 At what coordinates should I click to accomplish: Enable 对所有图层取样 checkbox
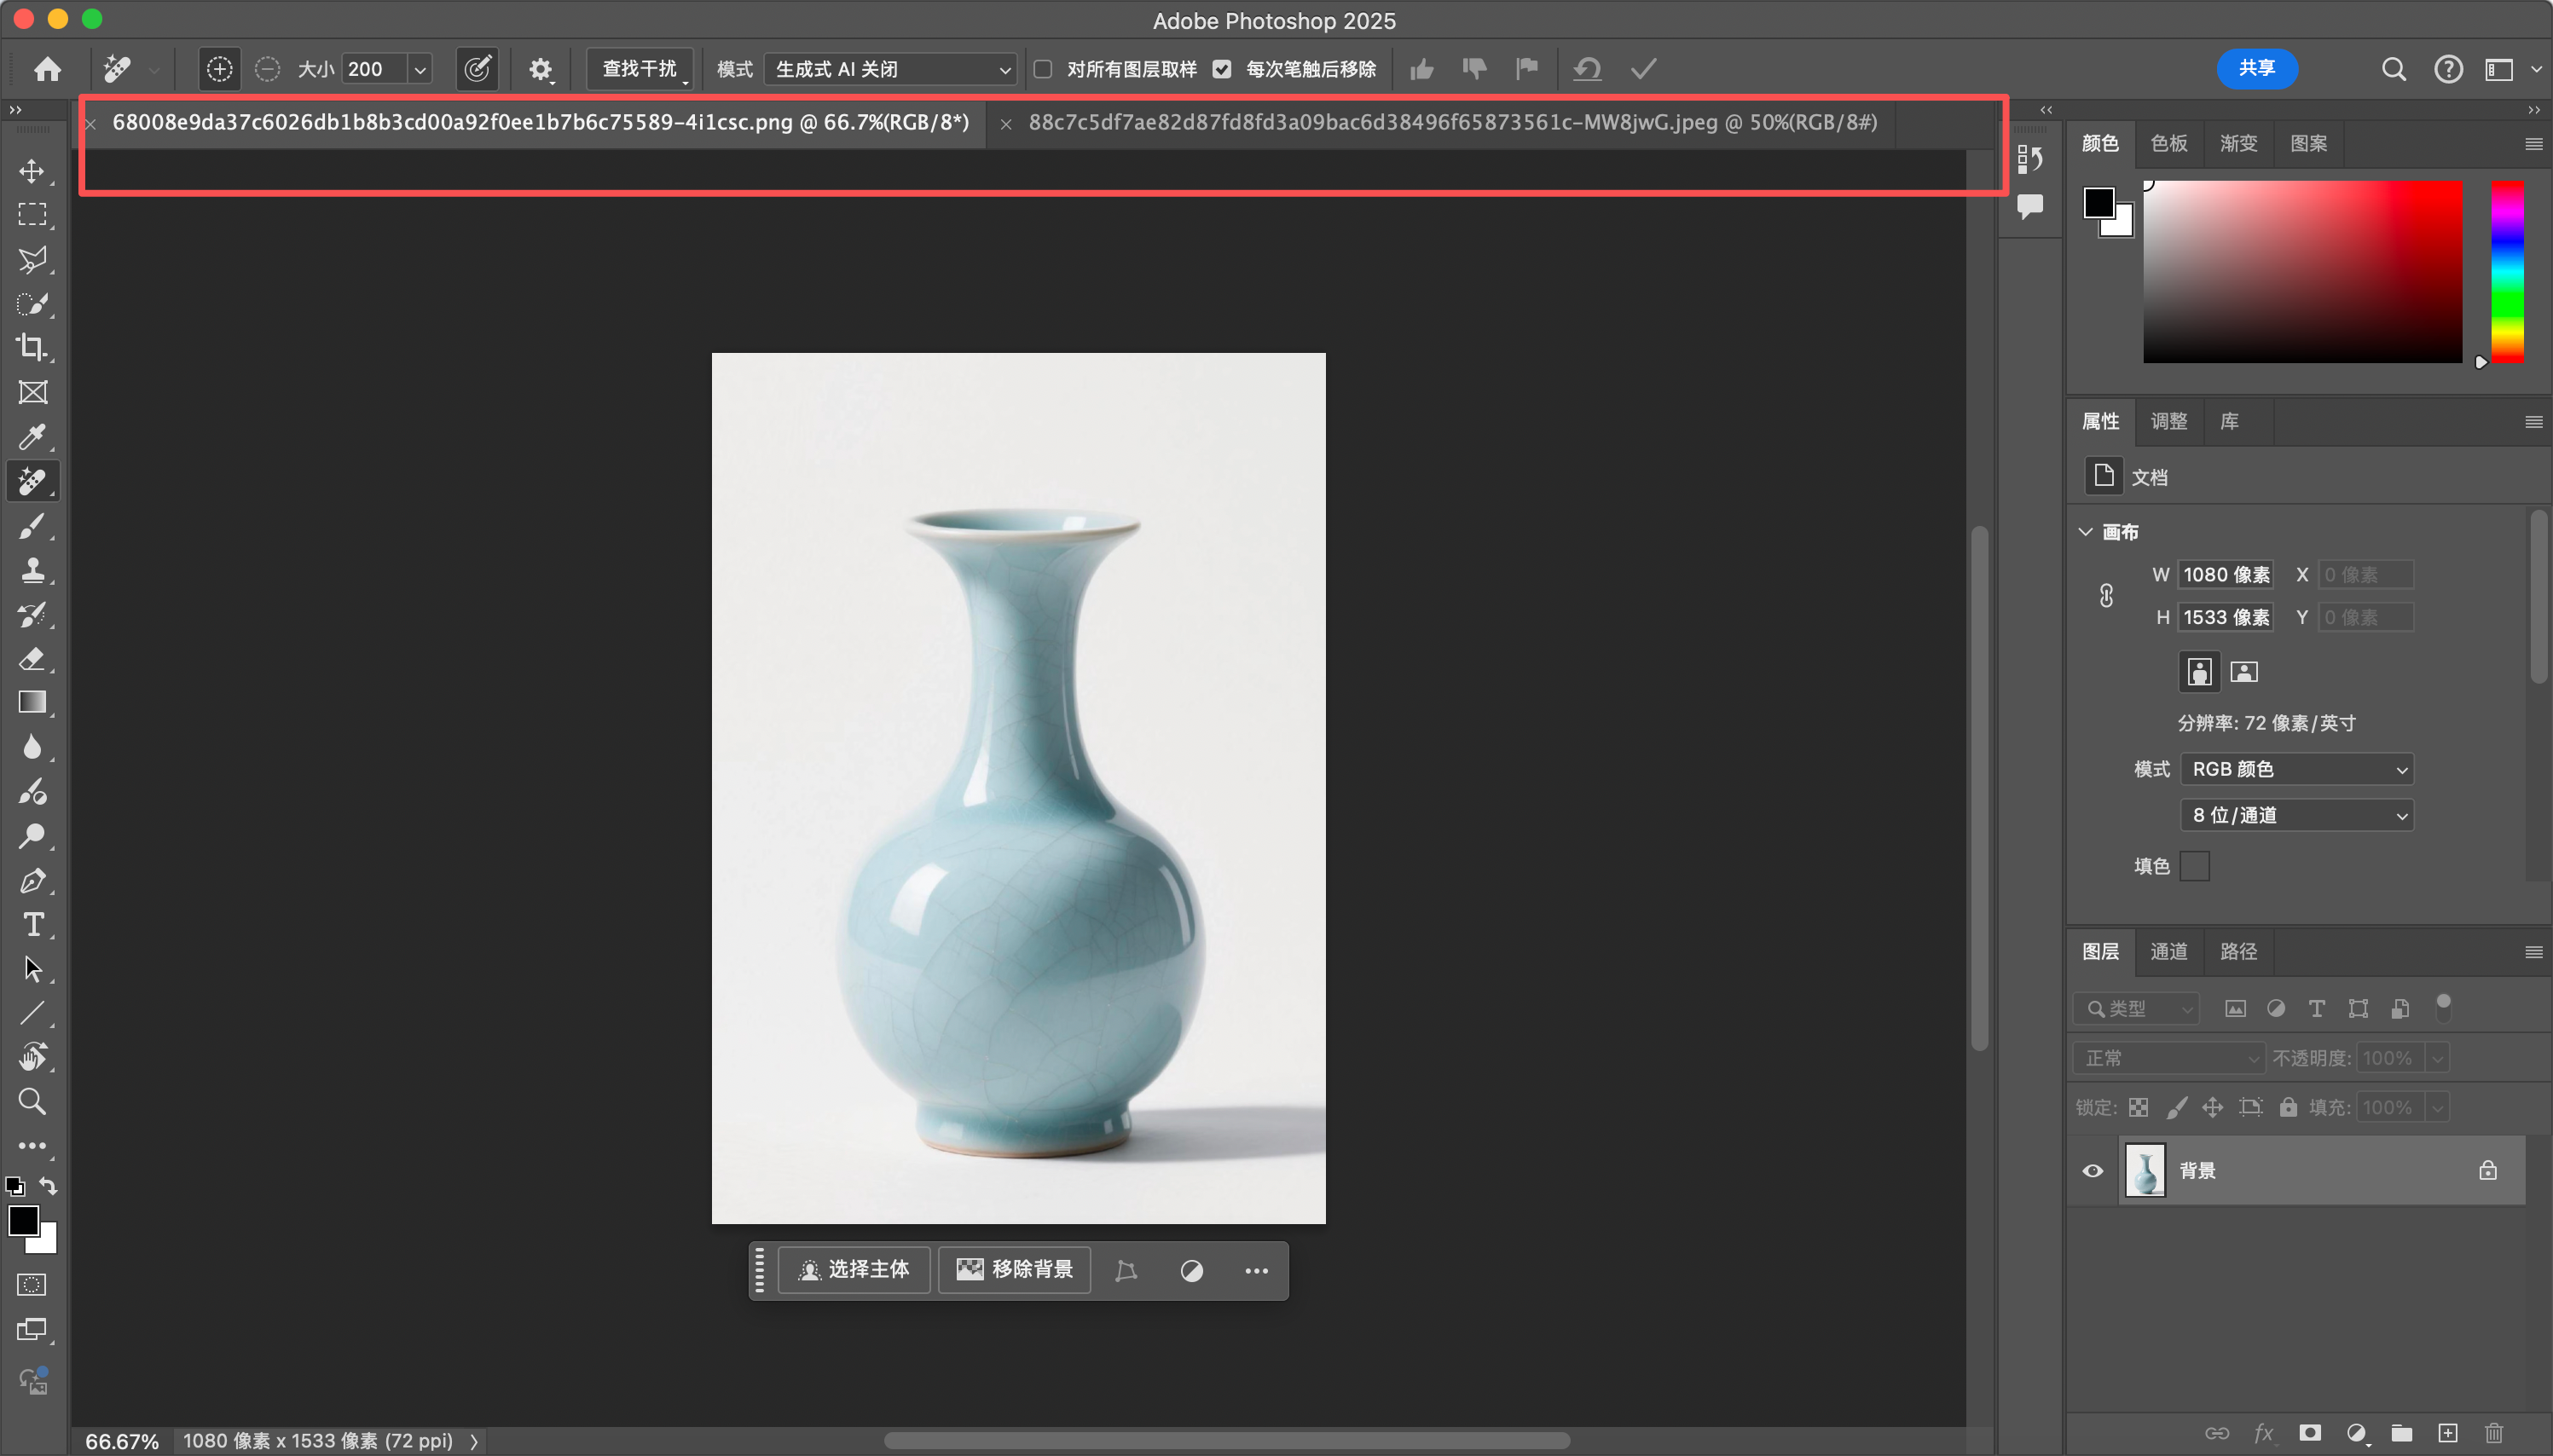click(1043, 69)
